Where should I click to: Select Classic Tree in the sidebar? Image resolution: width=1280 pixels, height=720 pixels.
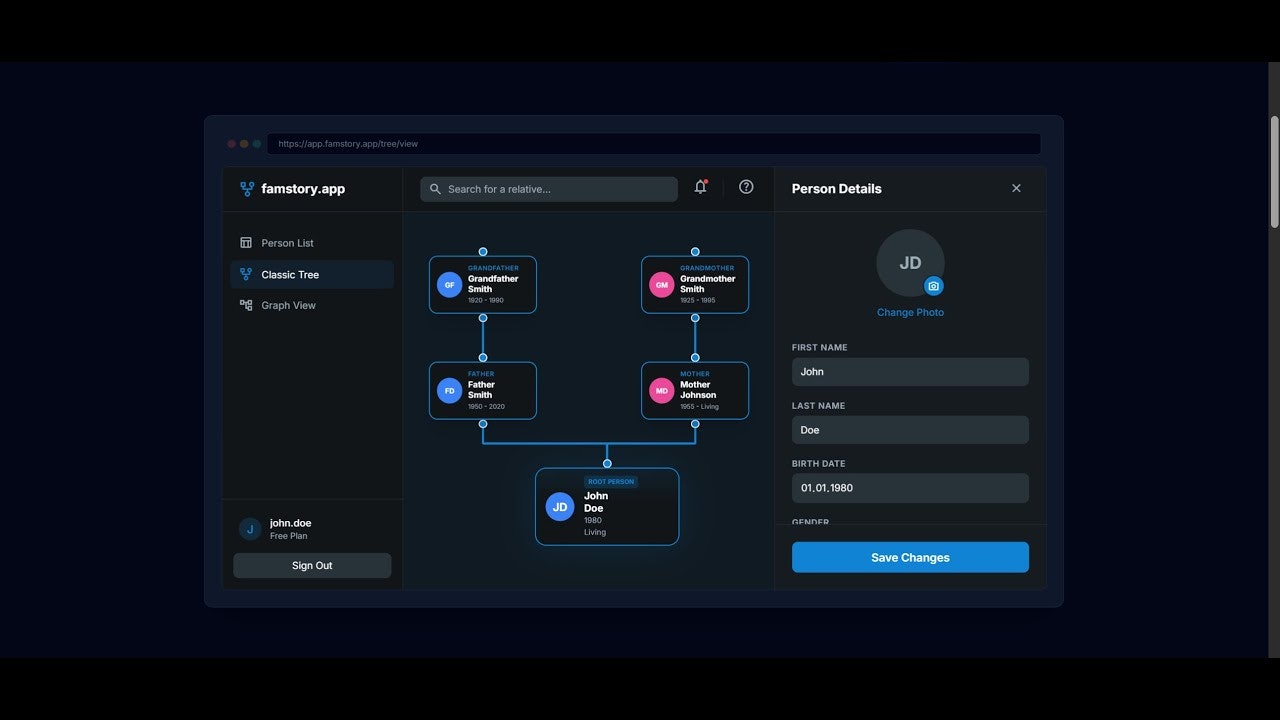click(x=312, y=274)
